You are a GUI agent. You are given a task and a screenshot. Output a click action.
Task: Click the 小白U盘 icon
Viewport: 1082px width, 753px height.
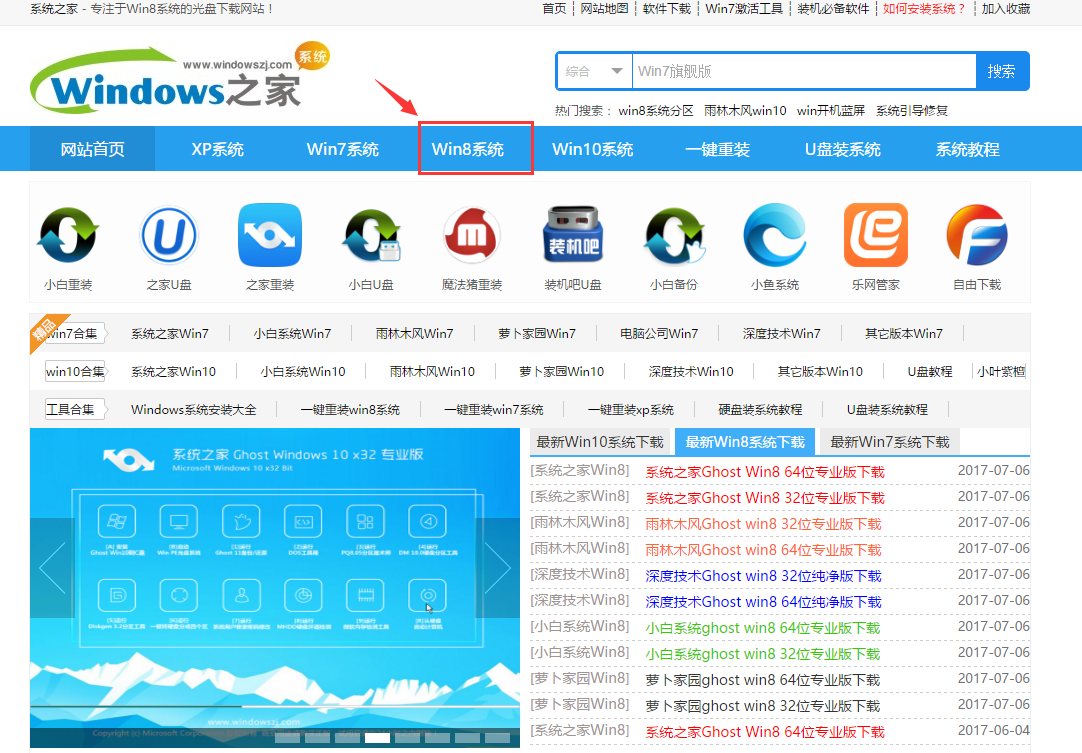pos(370,235)
